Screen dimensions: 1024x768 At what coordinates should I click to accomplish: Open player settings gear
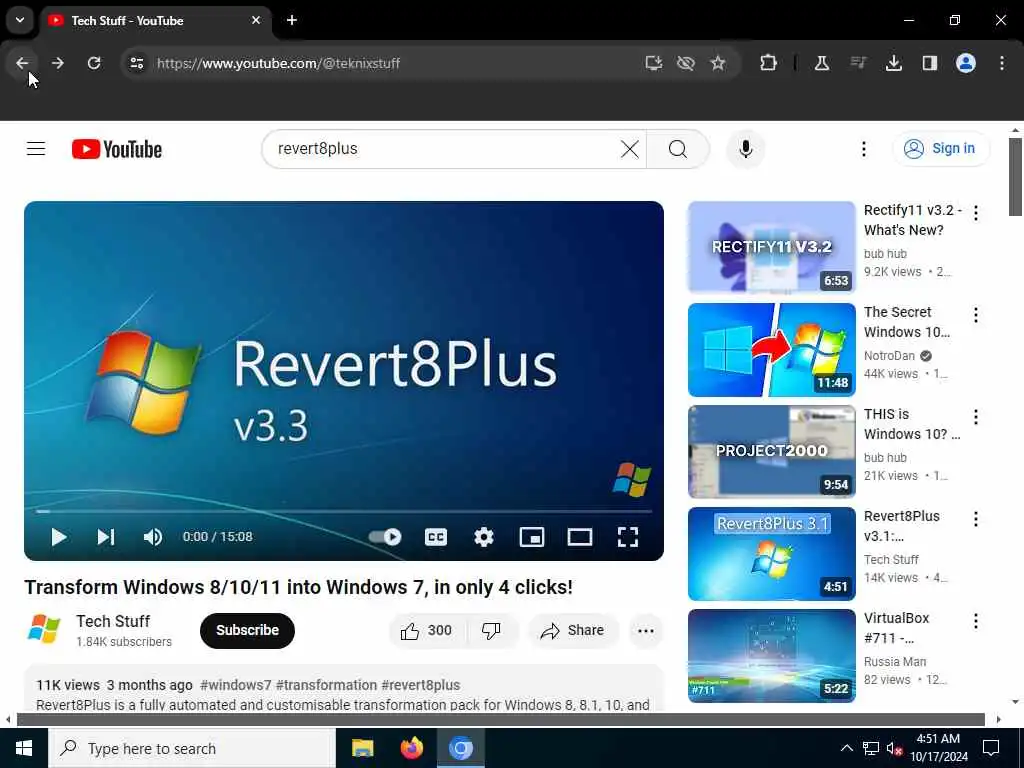(483, 537)
